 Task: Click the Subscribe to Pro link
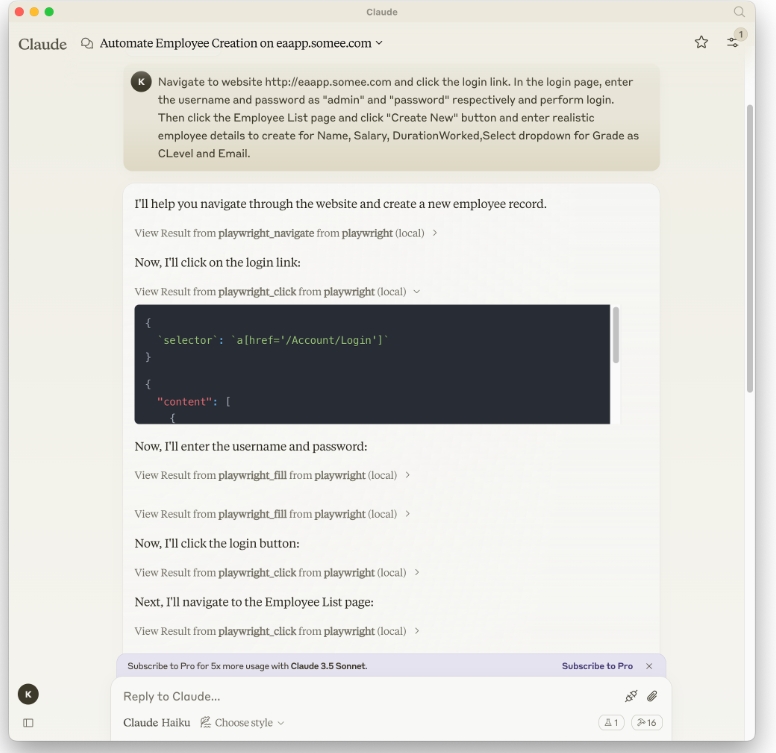[x=597, y=666]
